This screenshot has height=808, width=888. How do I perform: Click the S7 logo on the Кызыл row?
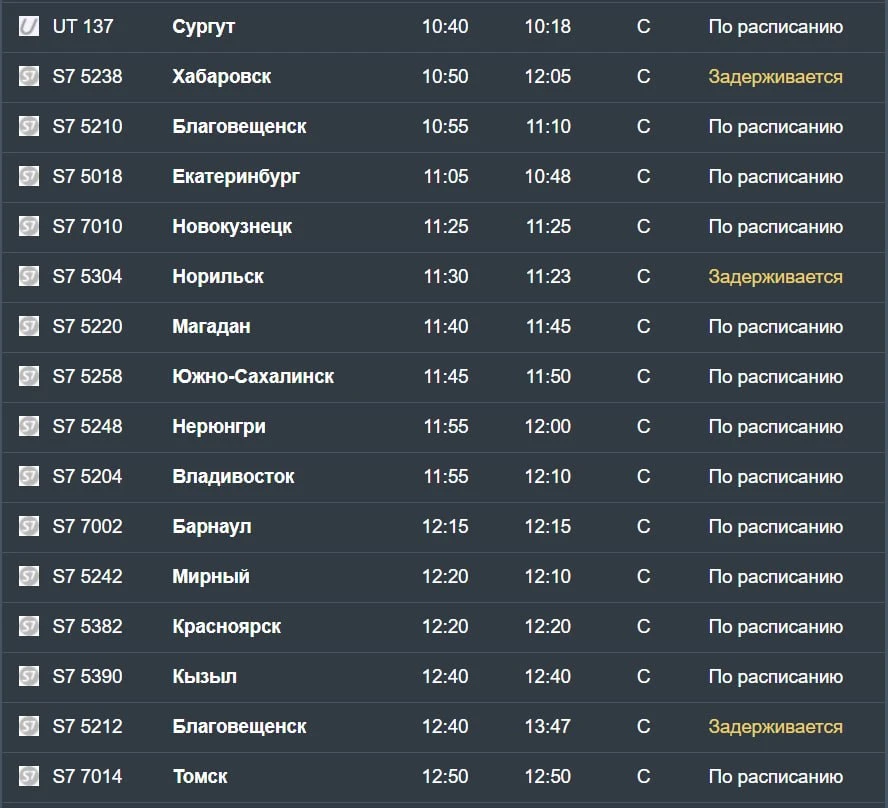[29, 676]
